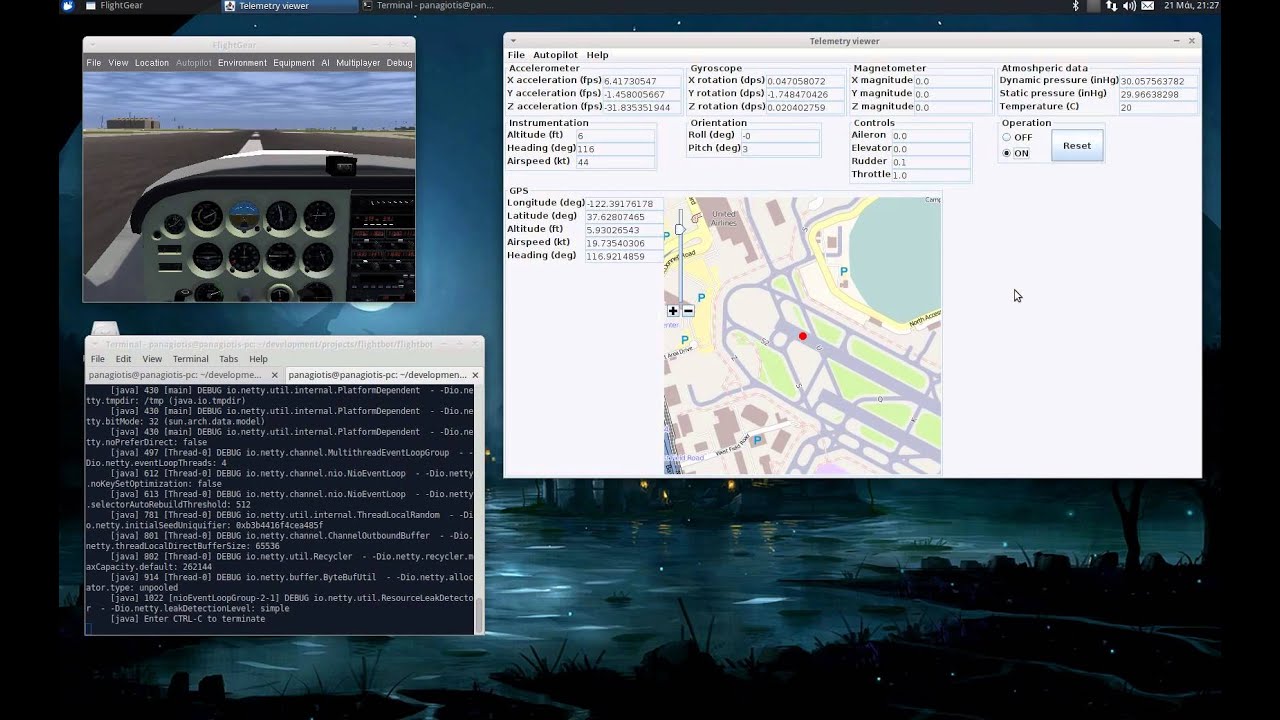Open the Terminal window menu arrow in its title bar
Image resolution: width=1280 pixels, height=720 pixels.
click(94, 344)
